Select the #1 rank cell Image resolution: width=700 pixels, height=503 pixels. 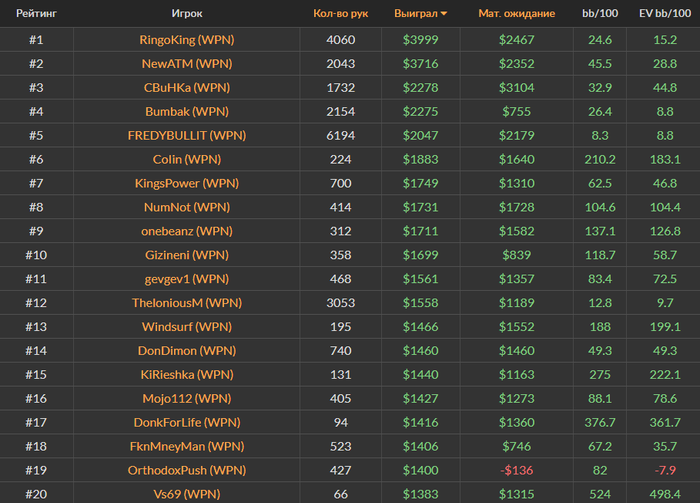[x=36, y=40]
